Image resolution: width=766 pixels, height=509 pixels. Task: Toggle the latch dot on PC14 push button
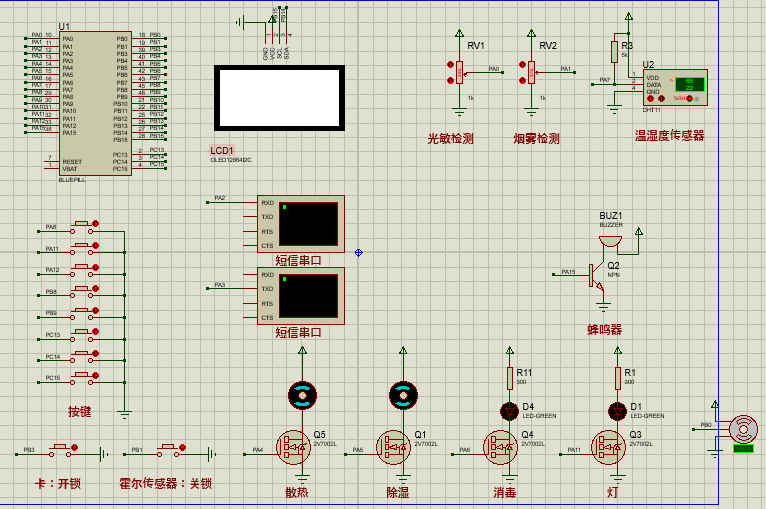pyautogui.click(x=95, y=354)
